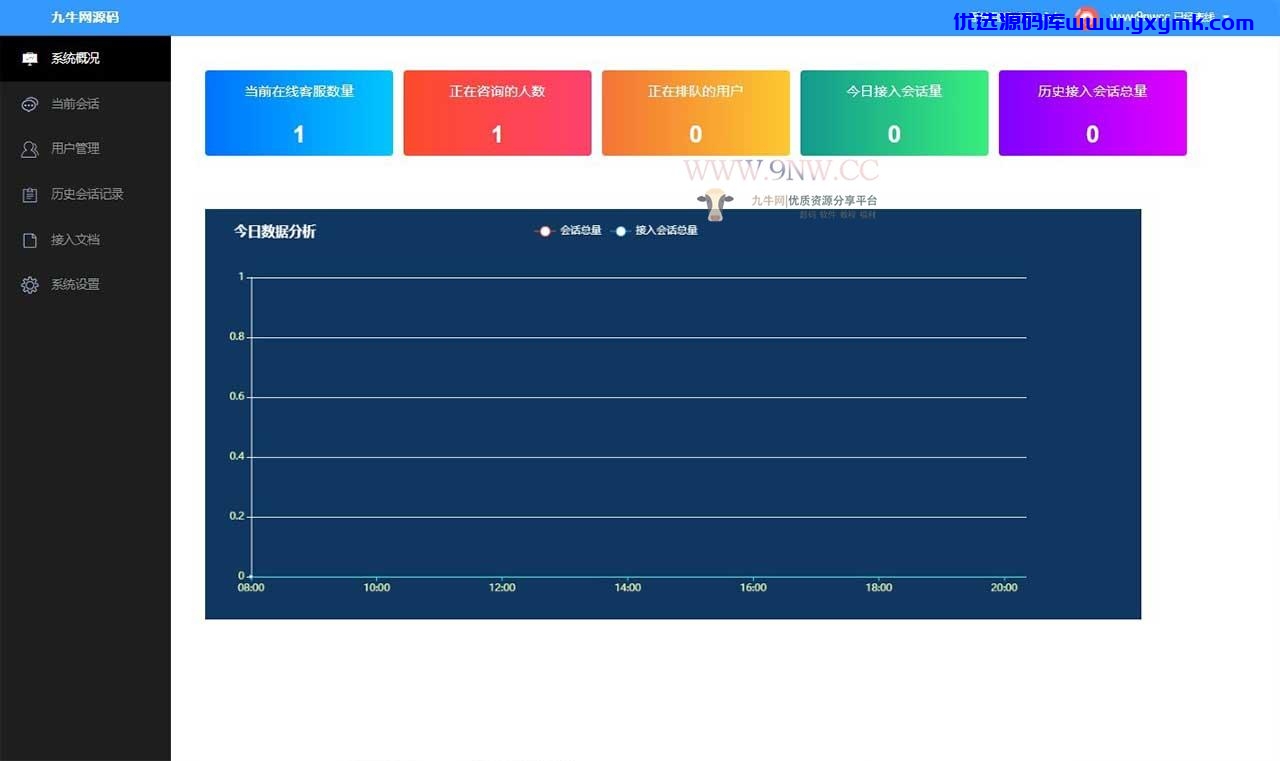Open the 历史接入会话总量 purple card
The height and width of the screenshot is (761, 1280).
(x=1093, y=113)
